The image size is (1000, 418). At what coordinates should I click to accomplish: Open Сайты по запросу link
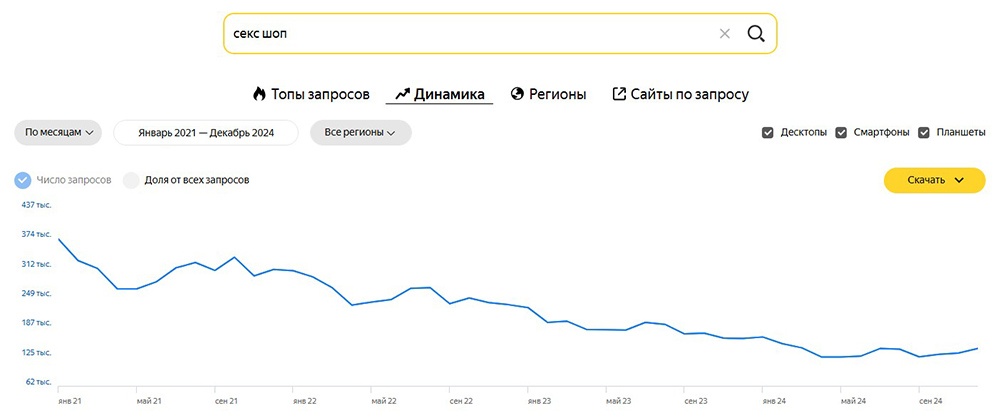680,94
